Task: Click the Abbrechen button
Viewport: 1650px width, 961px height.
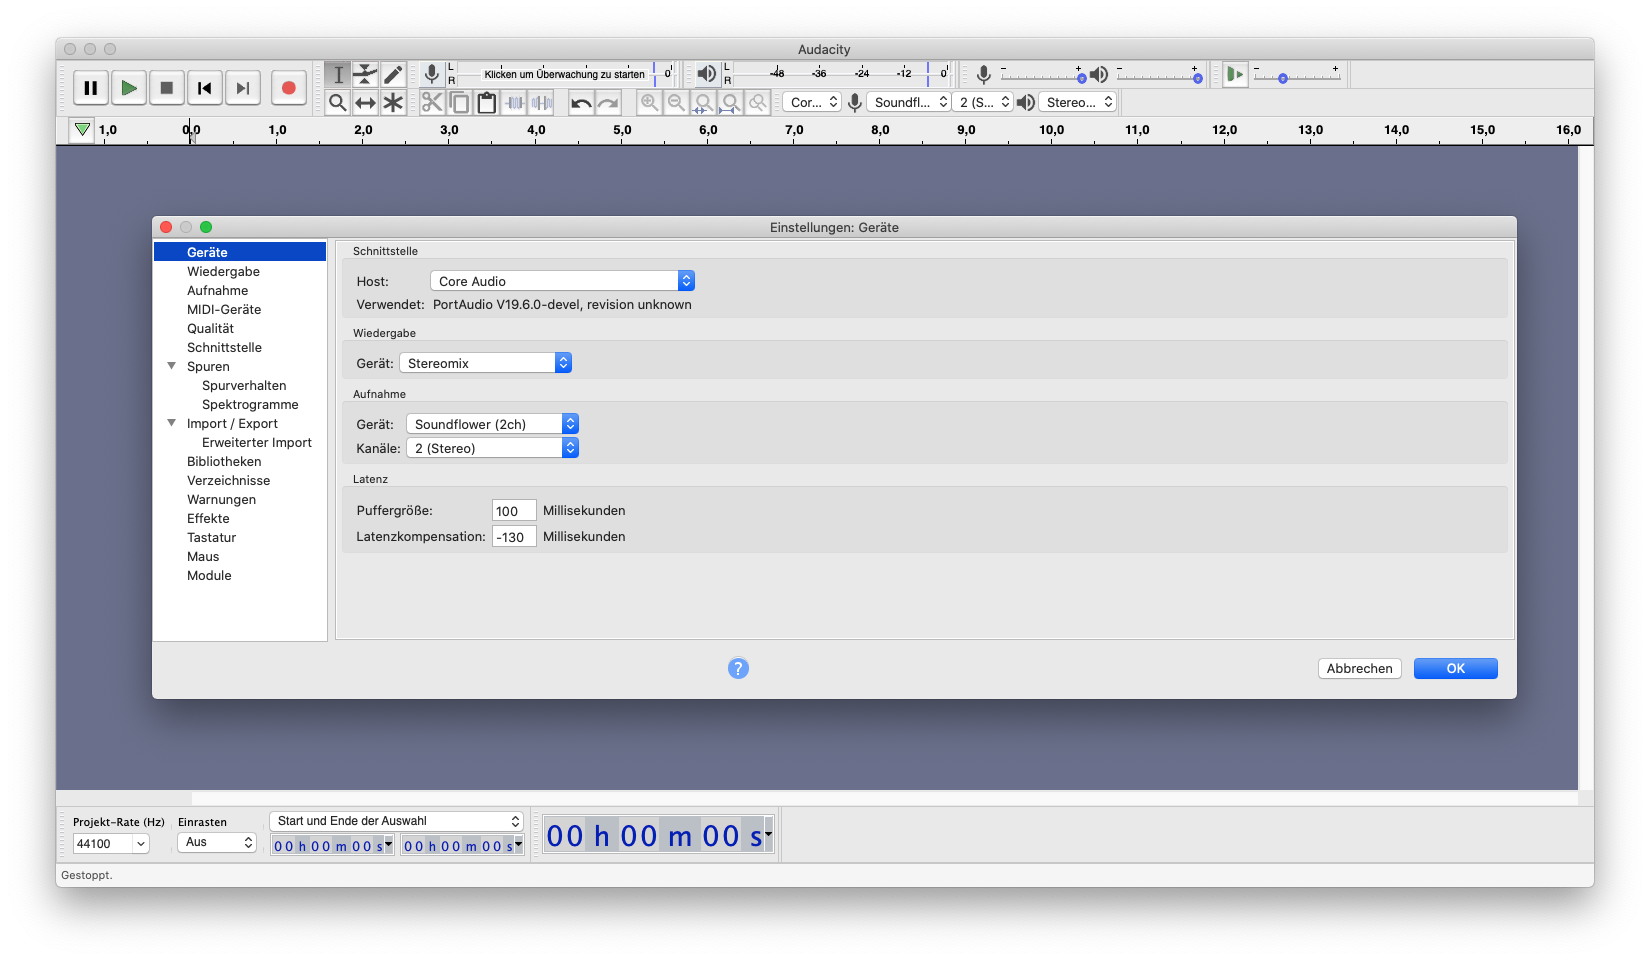Action: pos(1360,668)
